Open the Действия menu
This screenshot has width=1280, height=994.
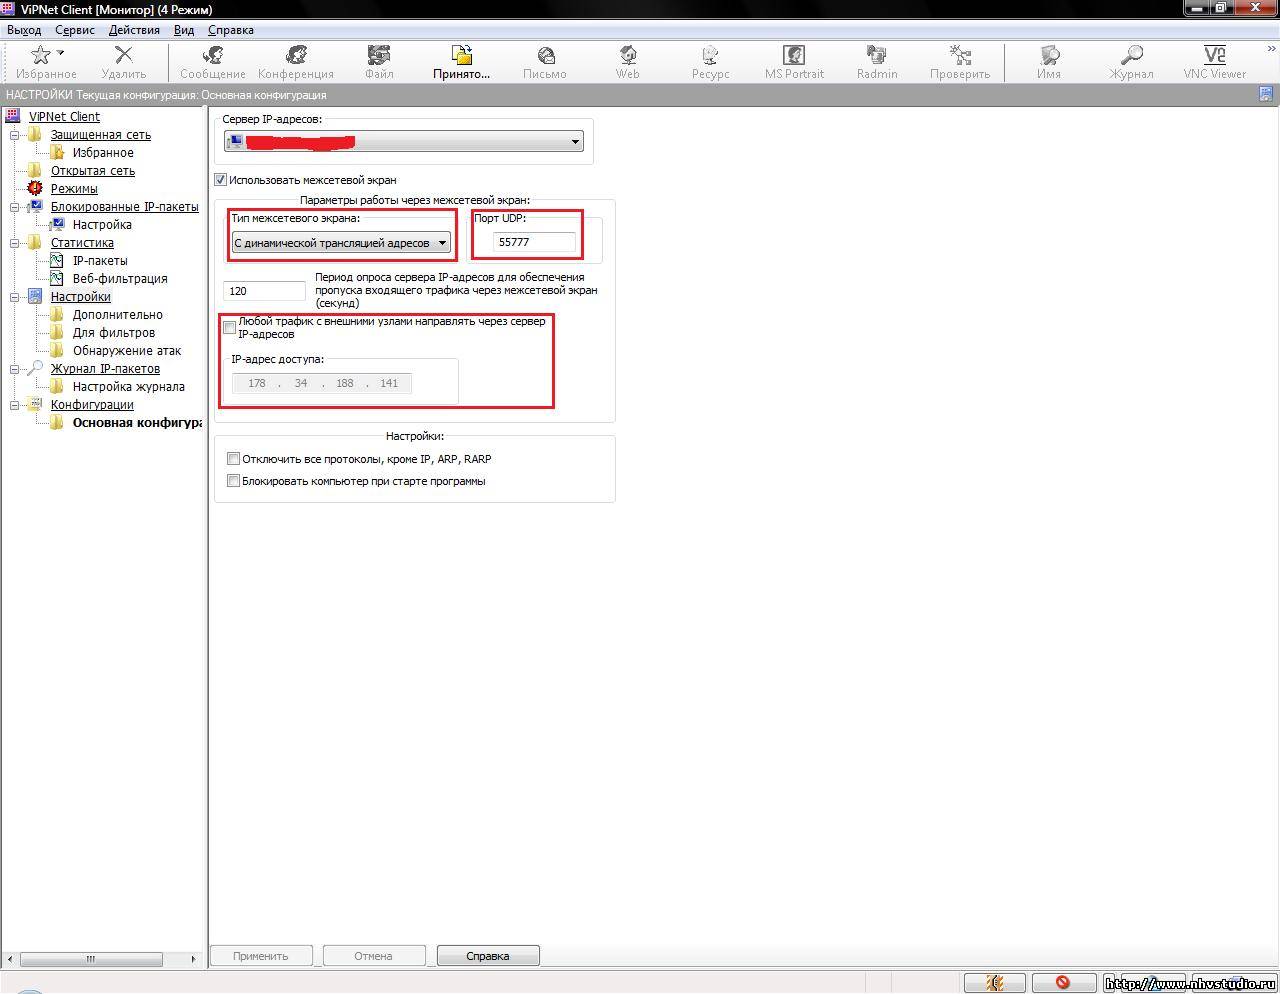point(134,30)
